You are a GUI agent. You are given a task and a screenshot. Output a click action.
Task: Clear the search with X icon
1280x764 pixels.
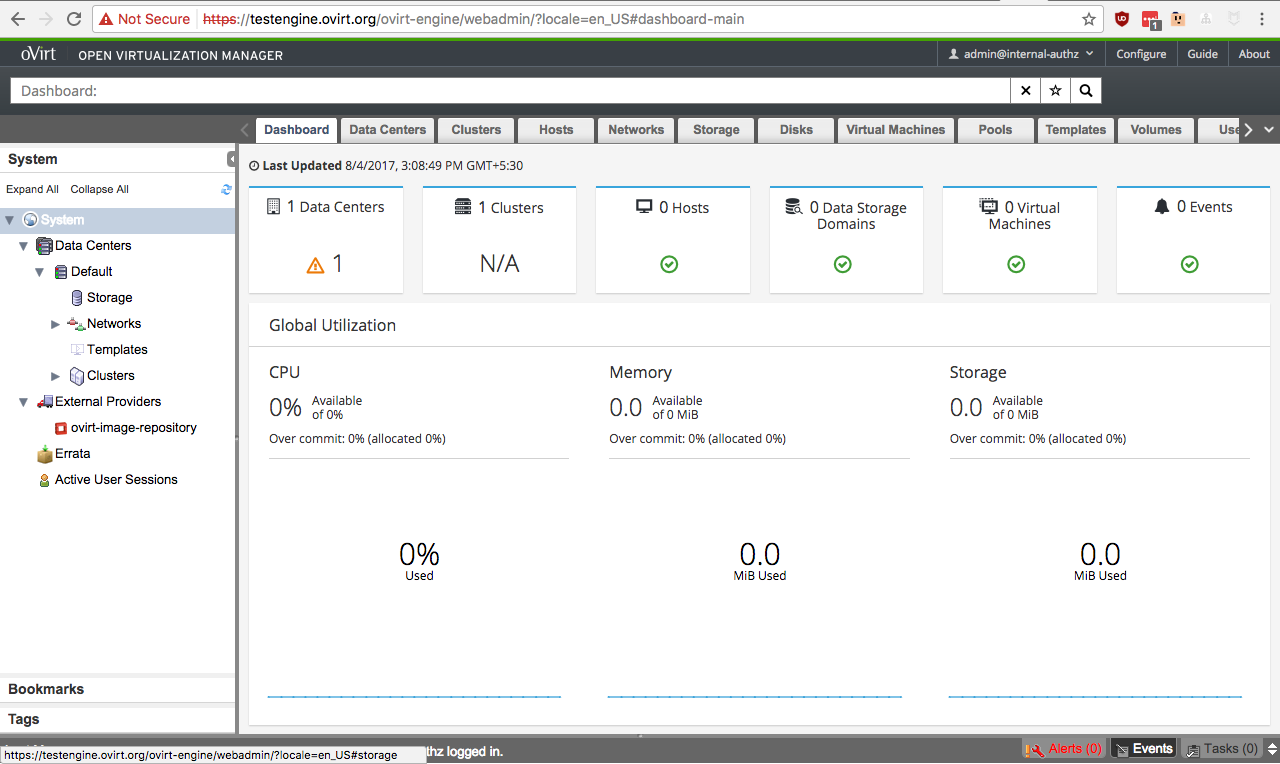(x=1025, y=91)
